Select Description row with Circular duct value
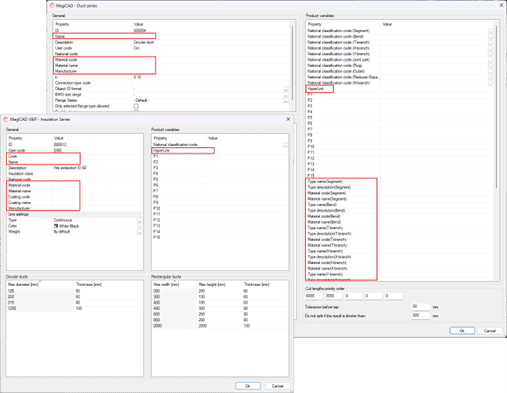This screenshot has height=393, width=507. (x=172, y=42)
